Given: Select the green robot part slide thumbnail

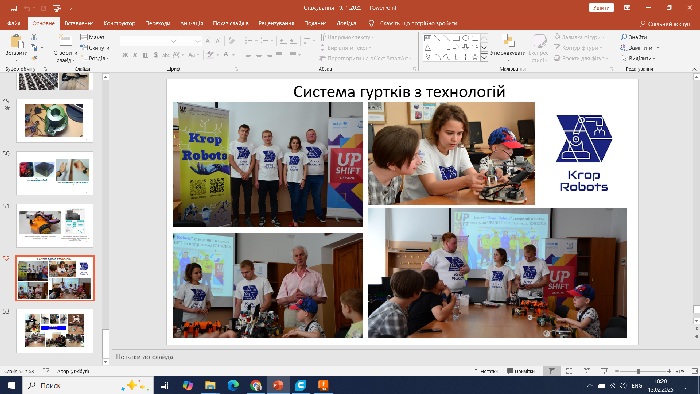Looking at the screenshot, I should 54,120.
